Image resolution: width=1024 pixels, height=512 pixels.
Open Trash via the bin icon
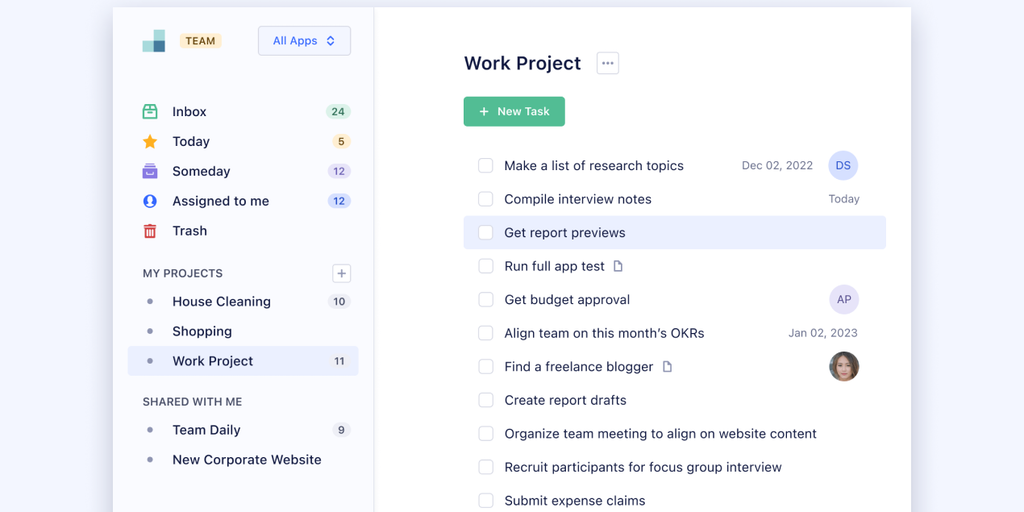click(150, 231)
